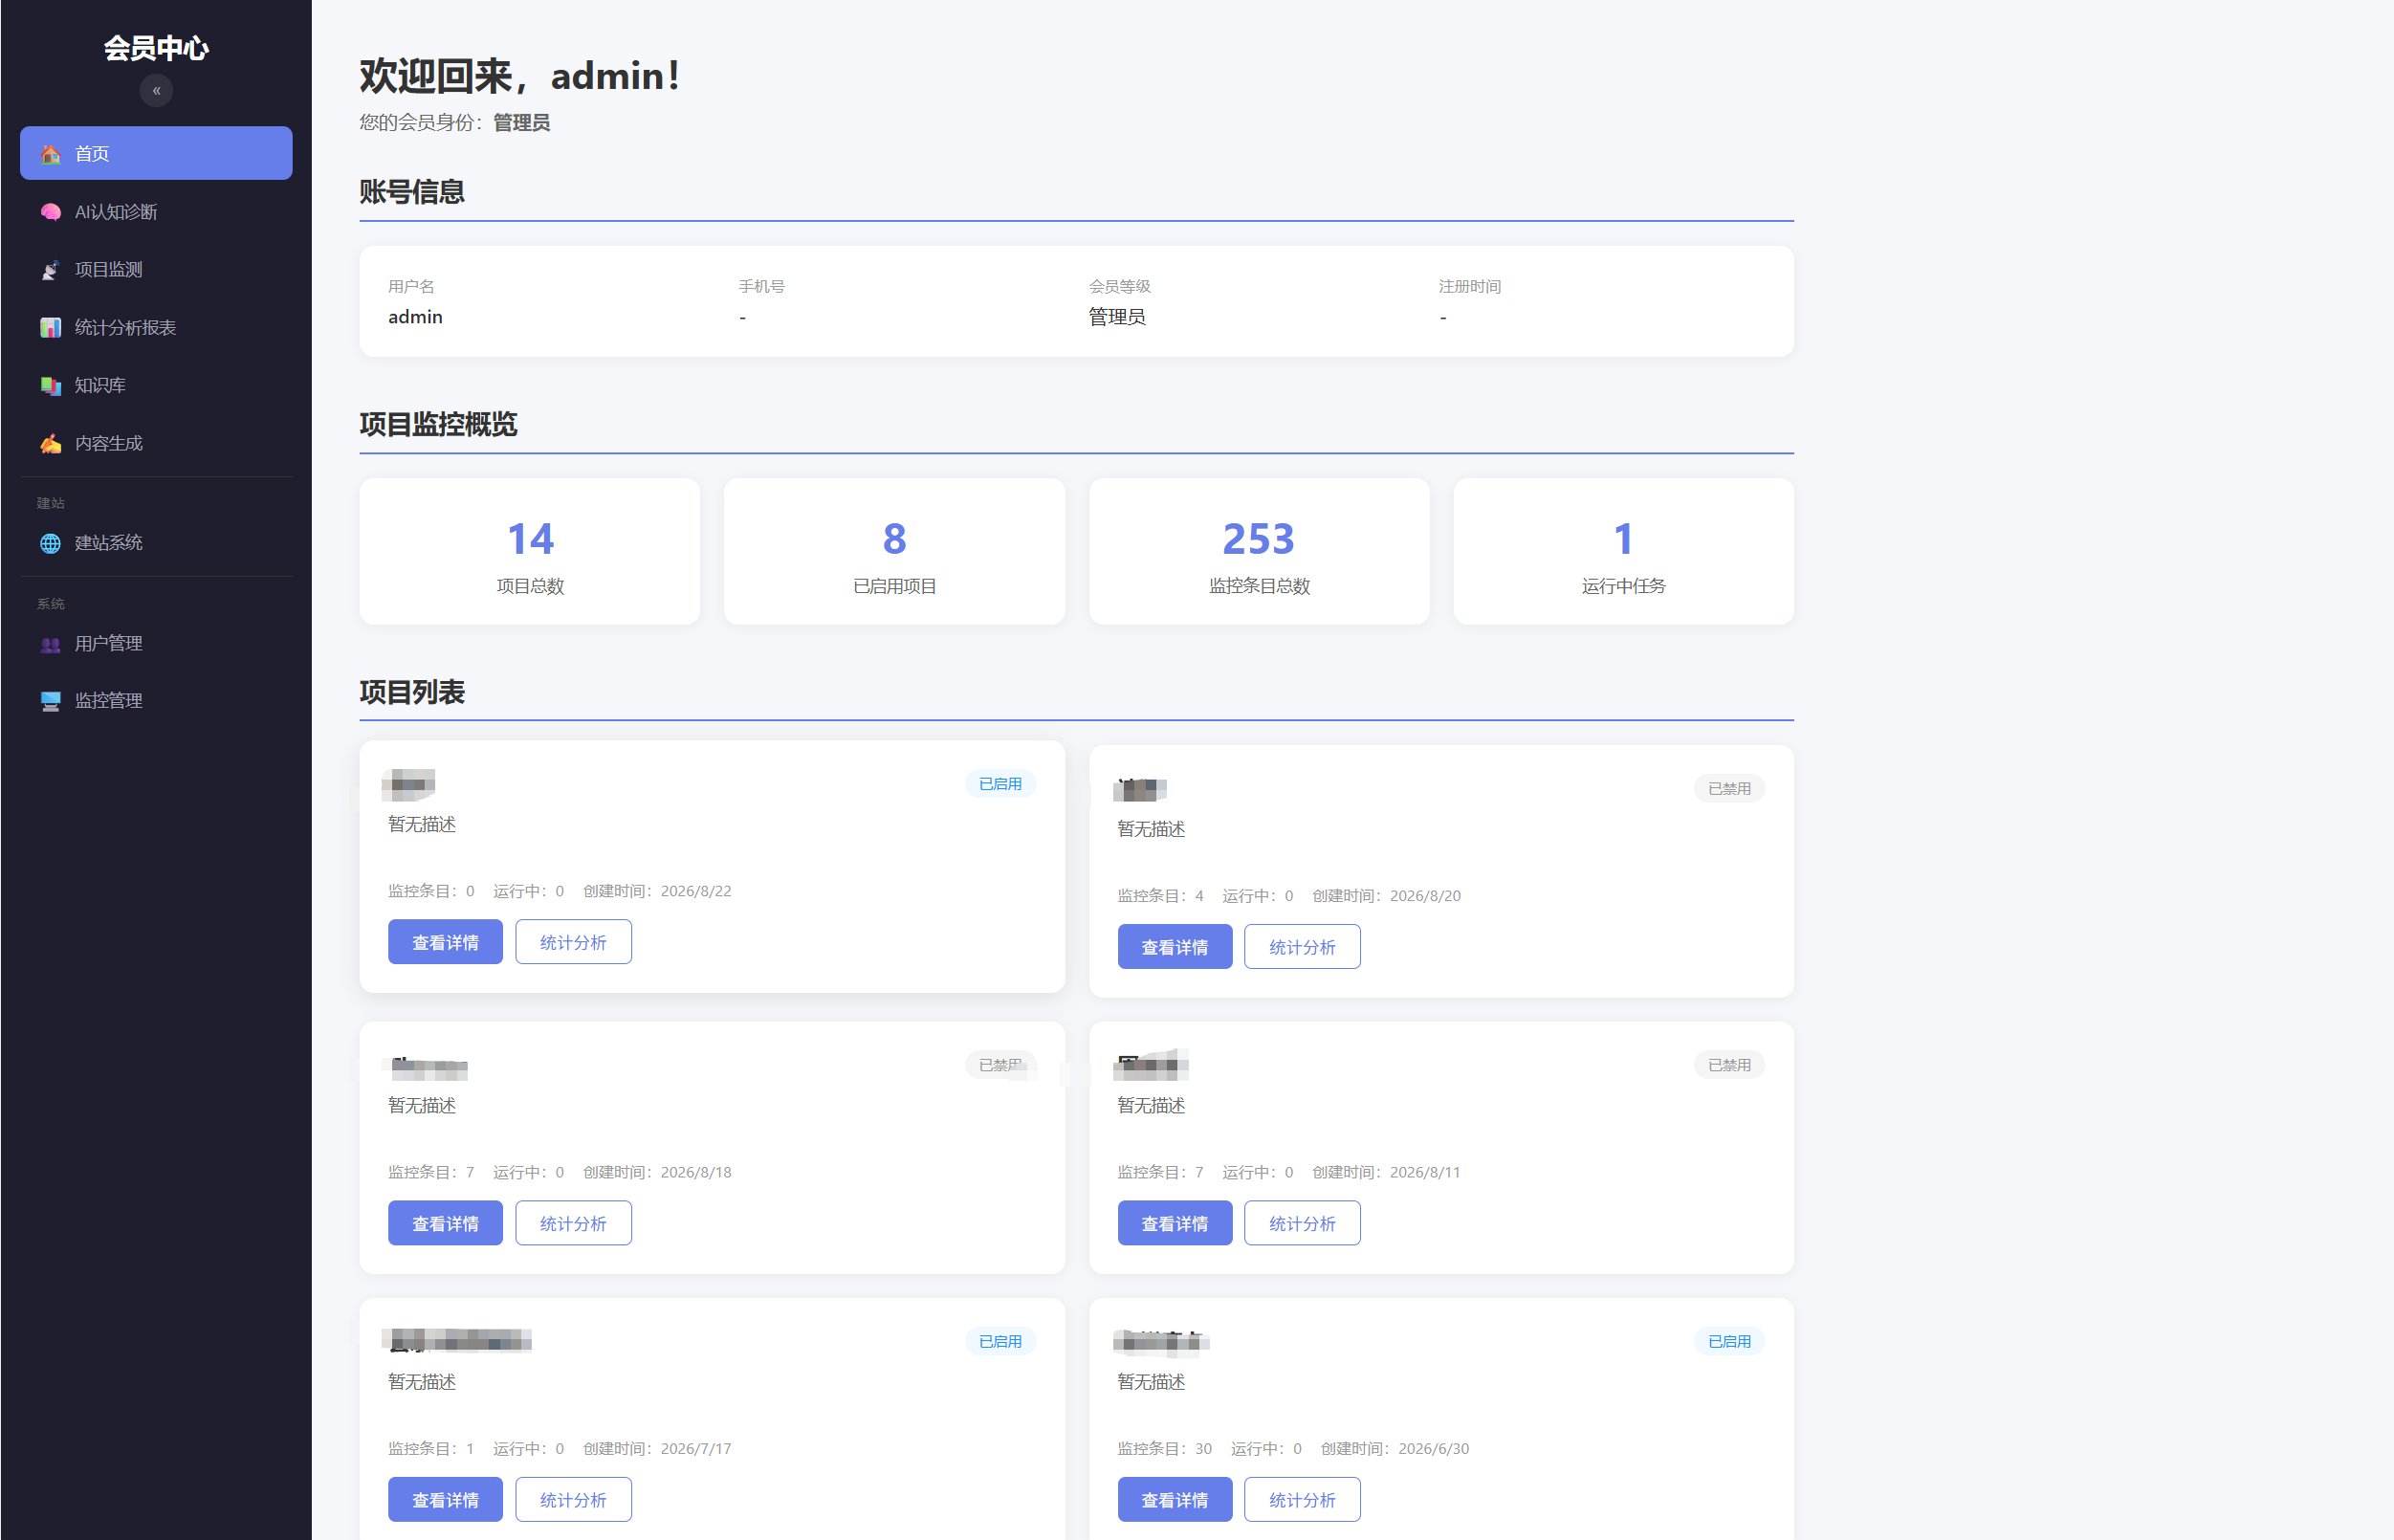This screenshot has height=1540, width=2394.
Task: Click 统计分析 for the 2026/7/17 project
Action: [573, 1499]
